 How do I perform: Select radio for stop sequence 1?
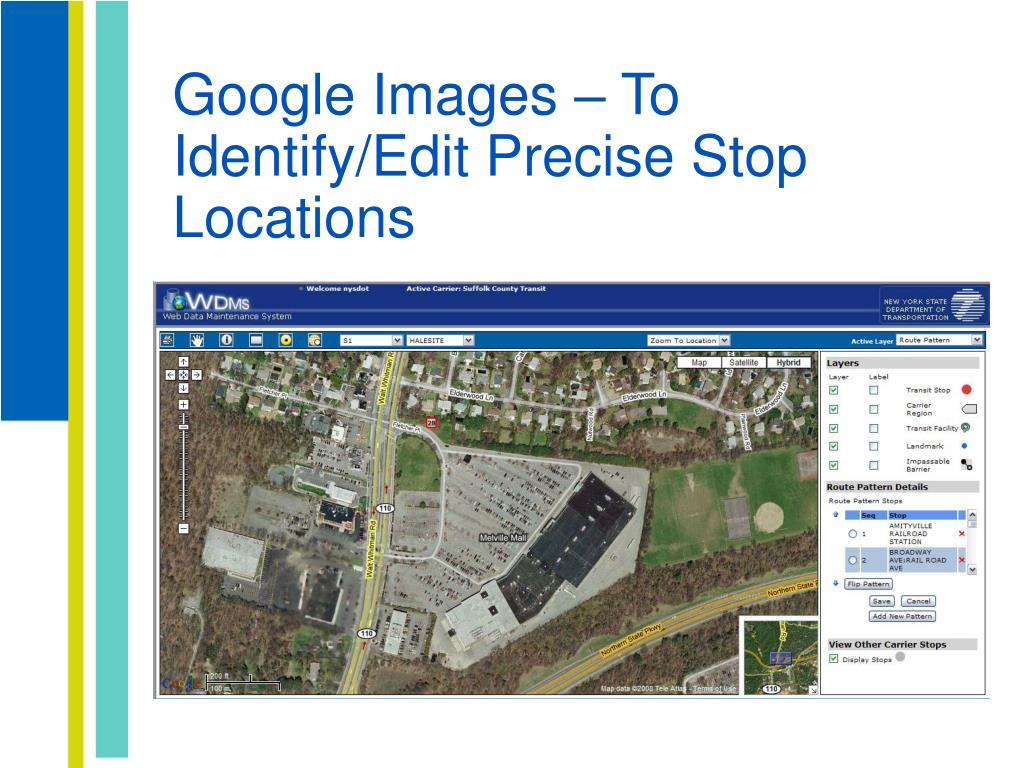tap(852, 534)
